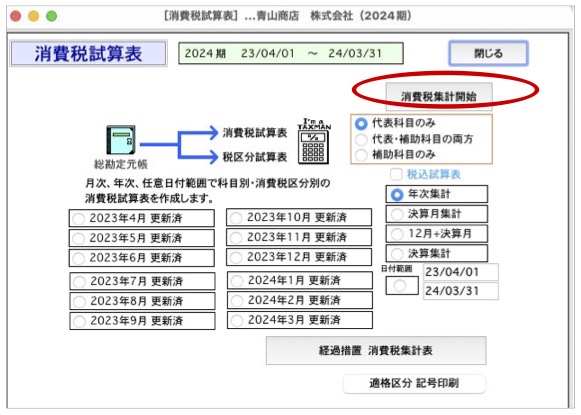Select the 2024年3月 更新済 month

tap(300, 320)
